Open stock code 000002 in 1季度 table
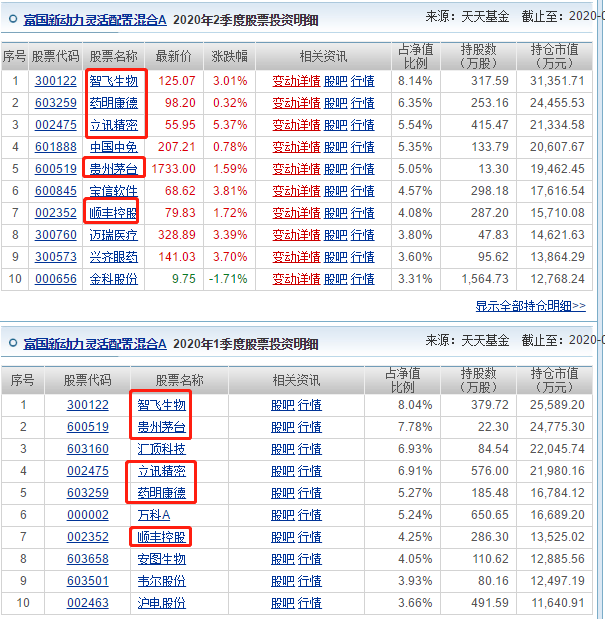The image size is (605, 619). 88,515
